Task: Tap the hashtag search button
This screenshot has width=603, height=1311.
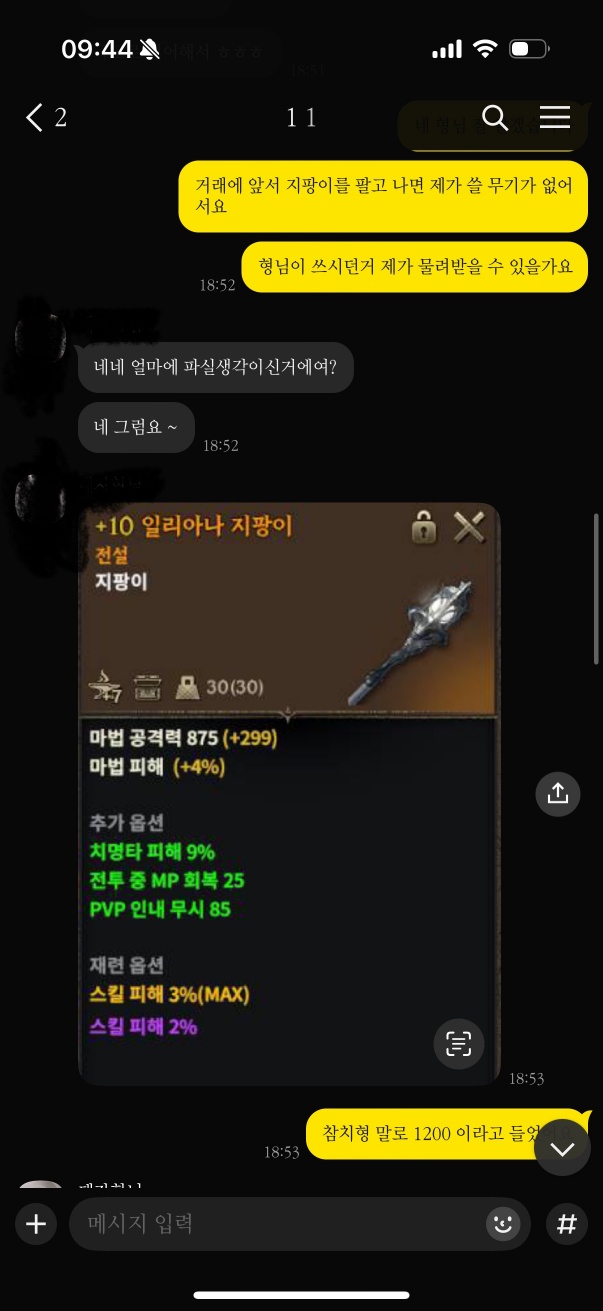Action: [x=566, y=1224]
